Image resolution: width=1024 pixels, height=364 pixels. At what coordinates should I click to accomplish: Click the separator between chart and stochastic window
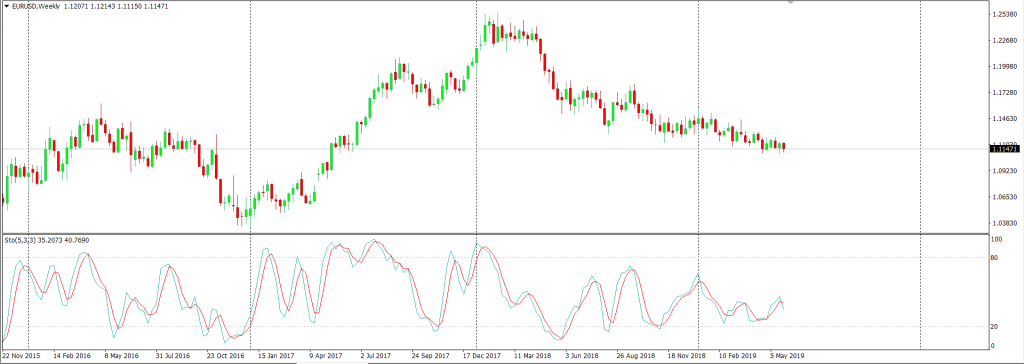[493, 233]
